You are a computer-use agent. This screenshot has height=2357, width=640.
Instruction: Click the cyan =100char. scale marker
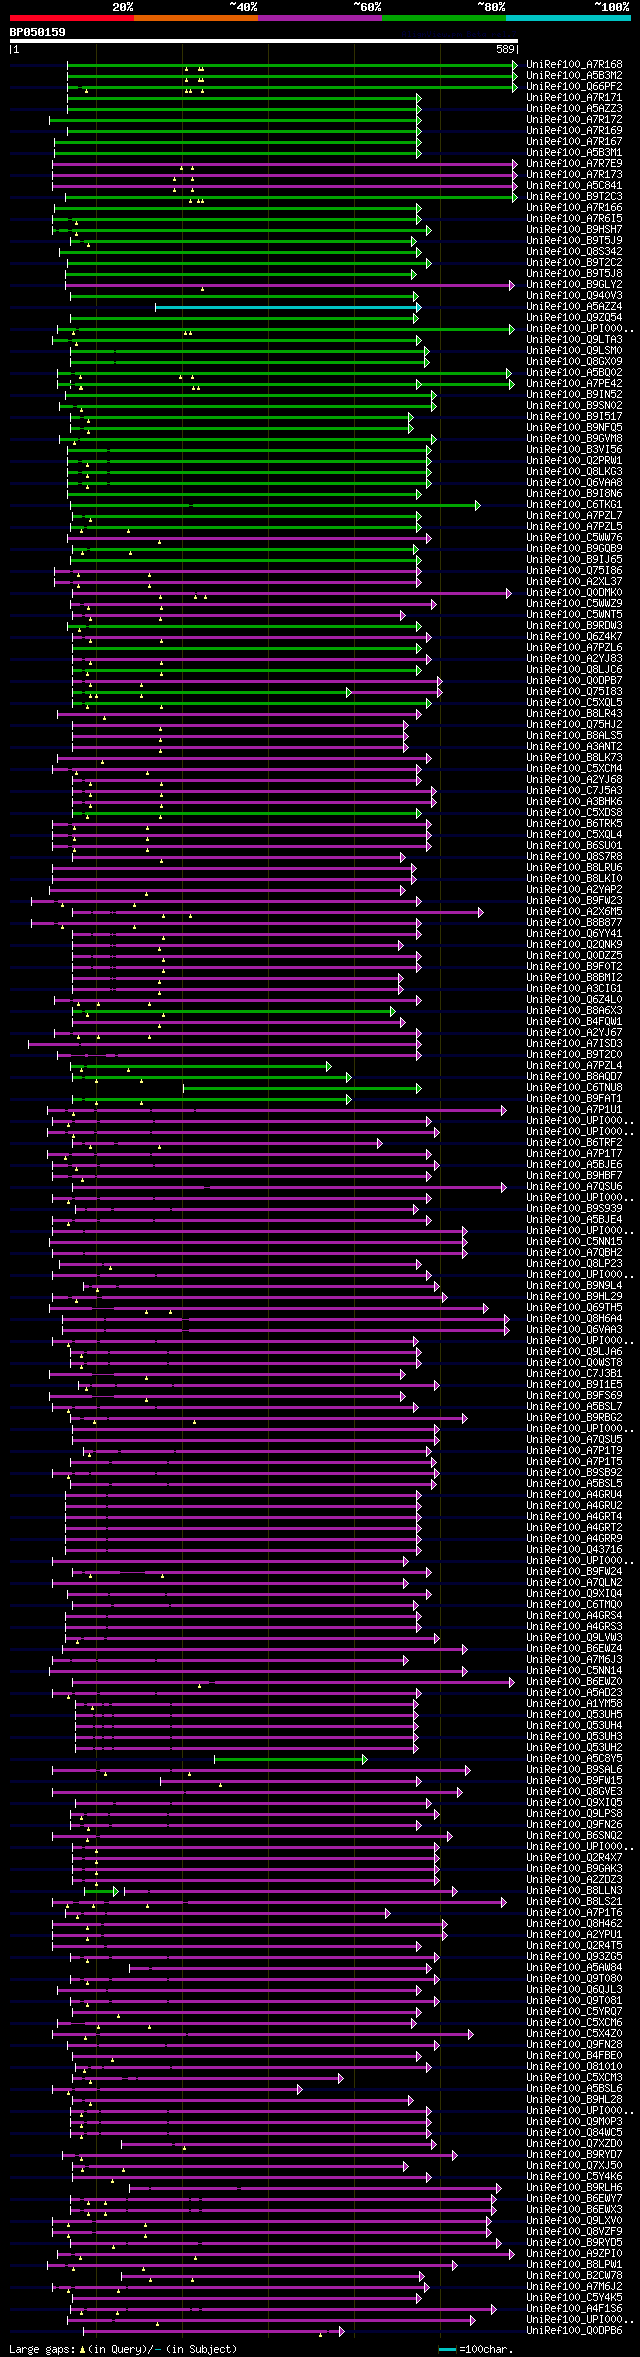(x=447, y=2349)
